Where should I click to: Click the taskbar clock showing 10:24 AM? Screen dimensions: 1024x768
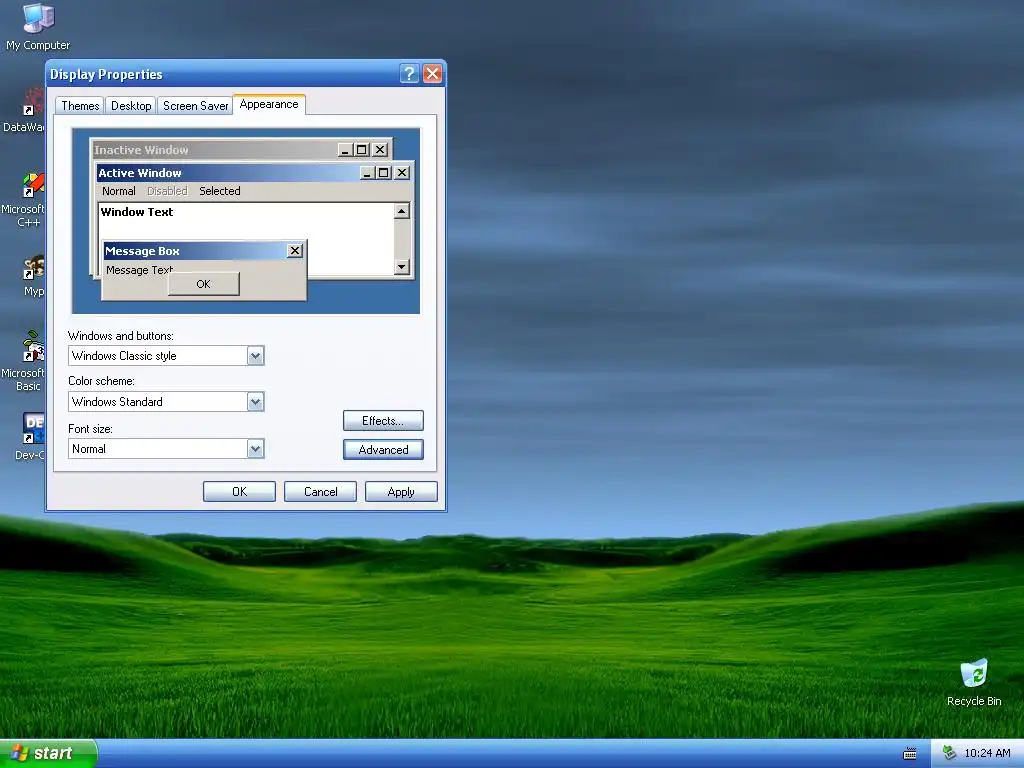(987, 753)
